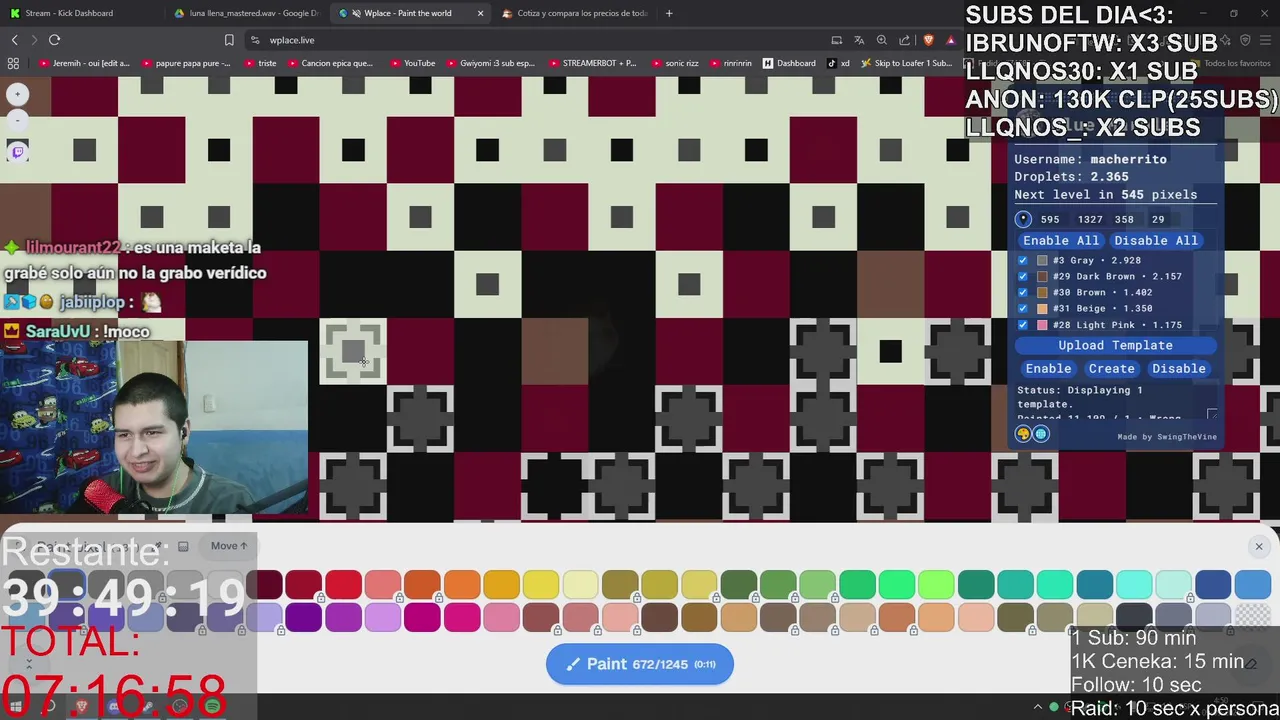Screen dimensions: 1280x720
Task: Click the Move palette button
Action: (228, 546)
